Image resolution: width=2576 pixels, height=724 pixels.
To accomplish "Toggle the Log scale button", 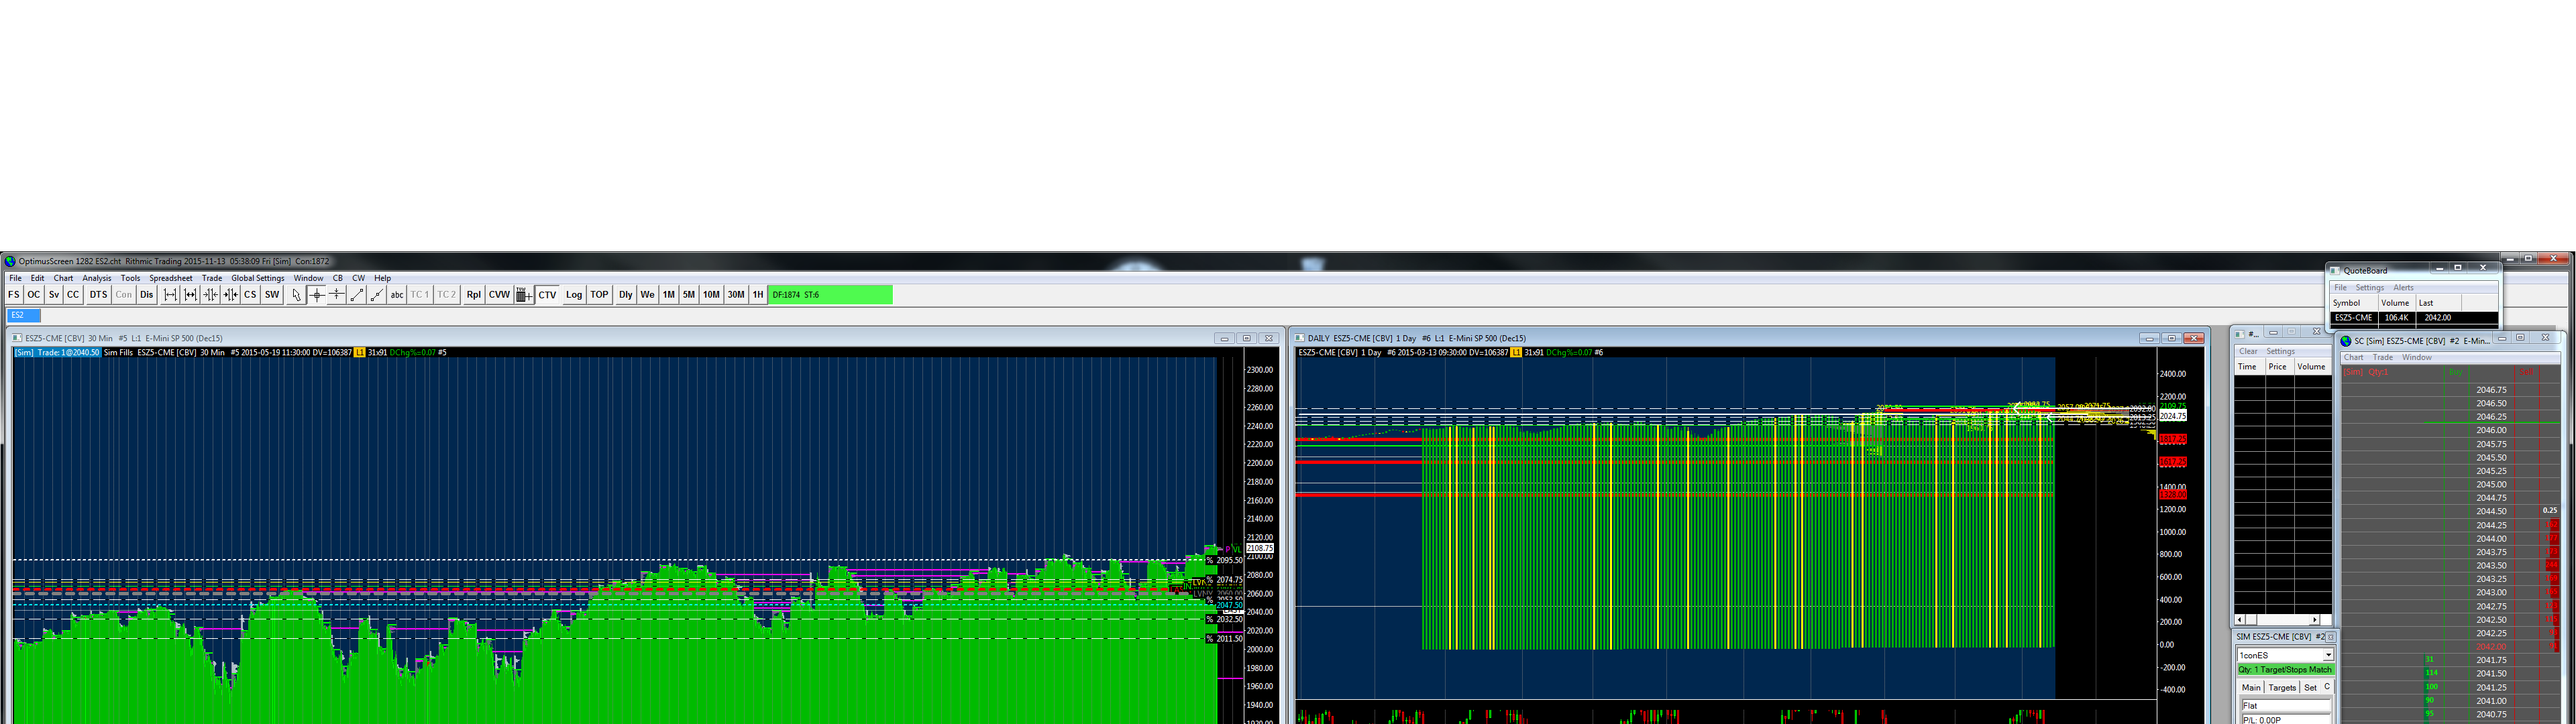I will (574, 295).
